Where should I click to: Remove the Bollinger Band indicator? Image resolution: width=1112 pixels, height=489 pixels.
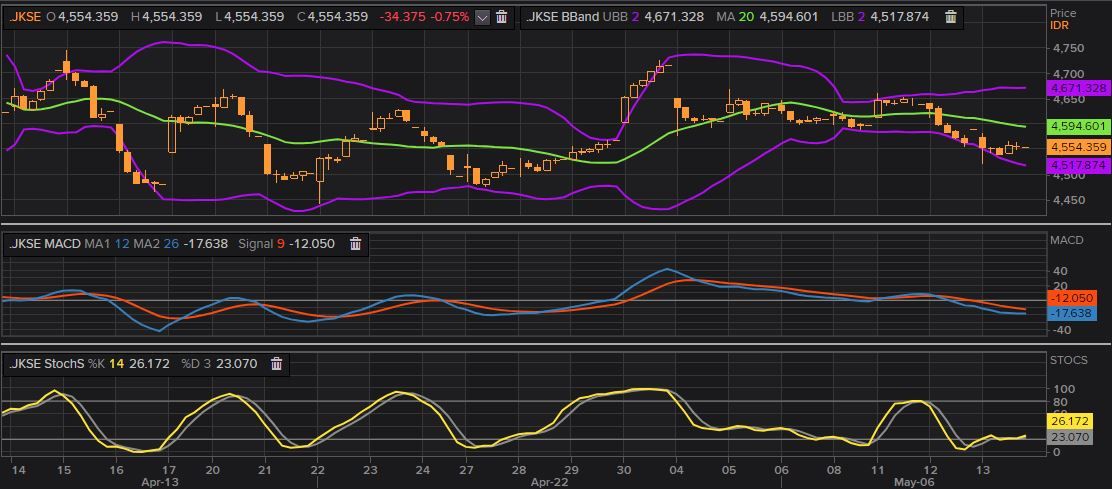(x=951, y=17)
